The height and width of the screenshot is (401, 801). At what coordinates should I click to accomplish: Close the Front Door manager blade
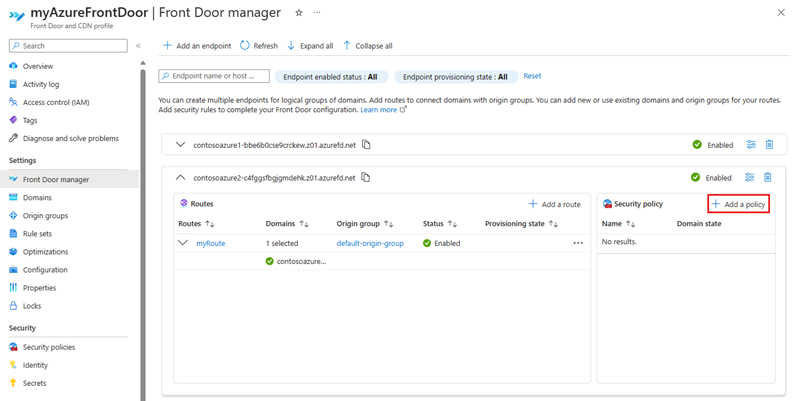coord(781,12)
